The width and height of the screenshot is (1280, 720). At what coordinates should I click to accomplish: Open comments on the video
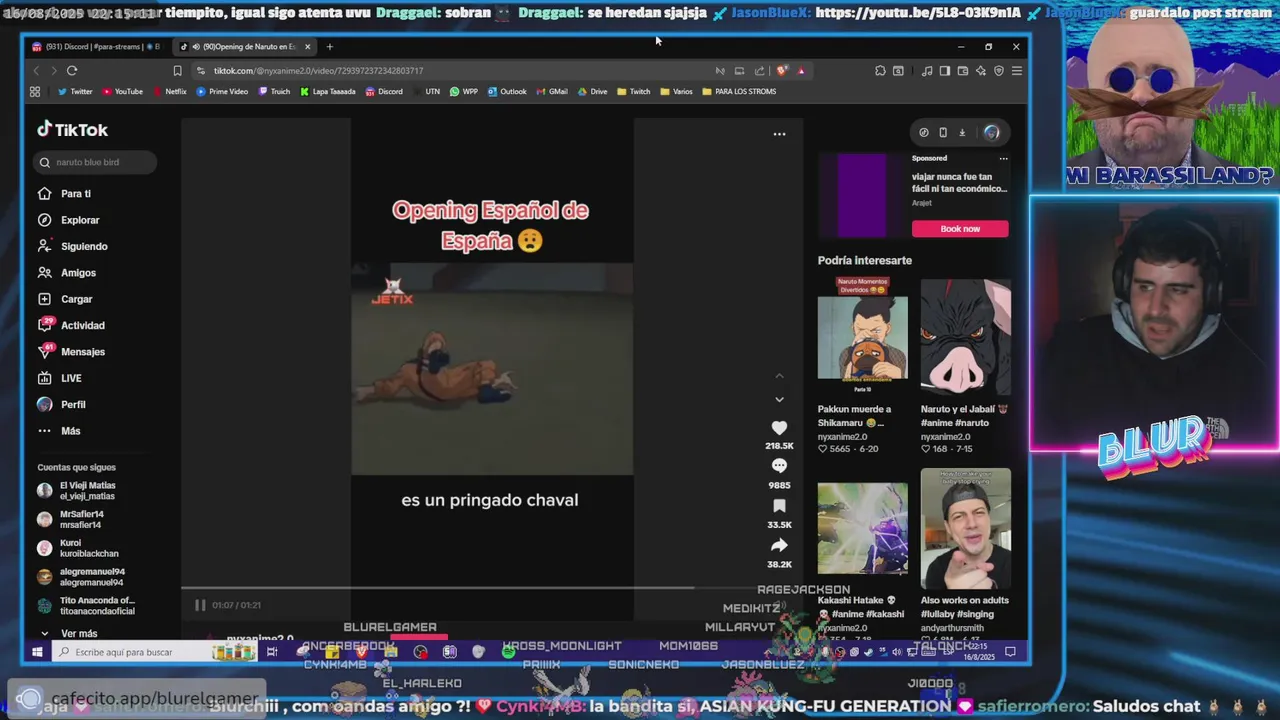[x=779, y=466]
